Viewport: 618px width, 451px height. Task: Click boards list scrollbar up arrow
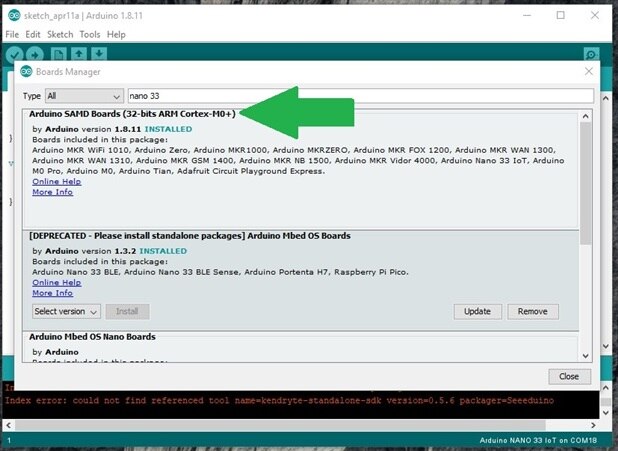pos(585,116)
